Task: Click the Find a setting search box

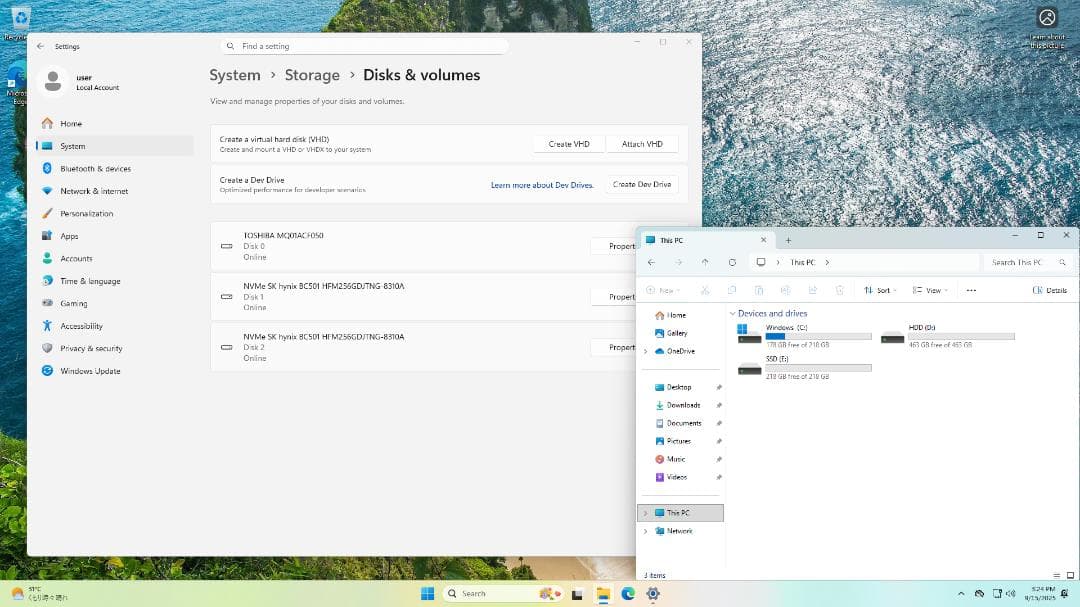Action: click(x=365, y=46)
